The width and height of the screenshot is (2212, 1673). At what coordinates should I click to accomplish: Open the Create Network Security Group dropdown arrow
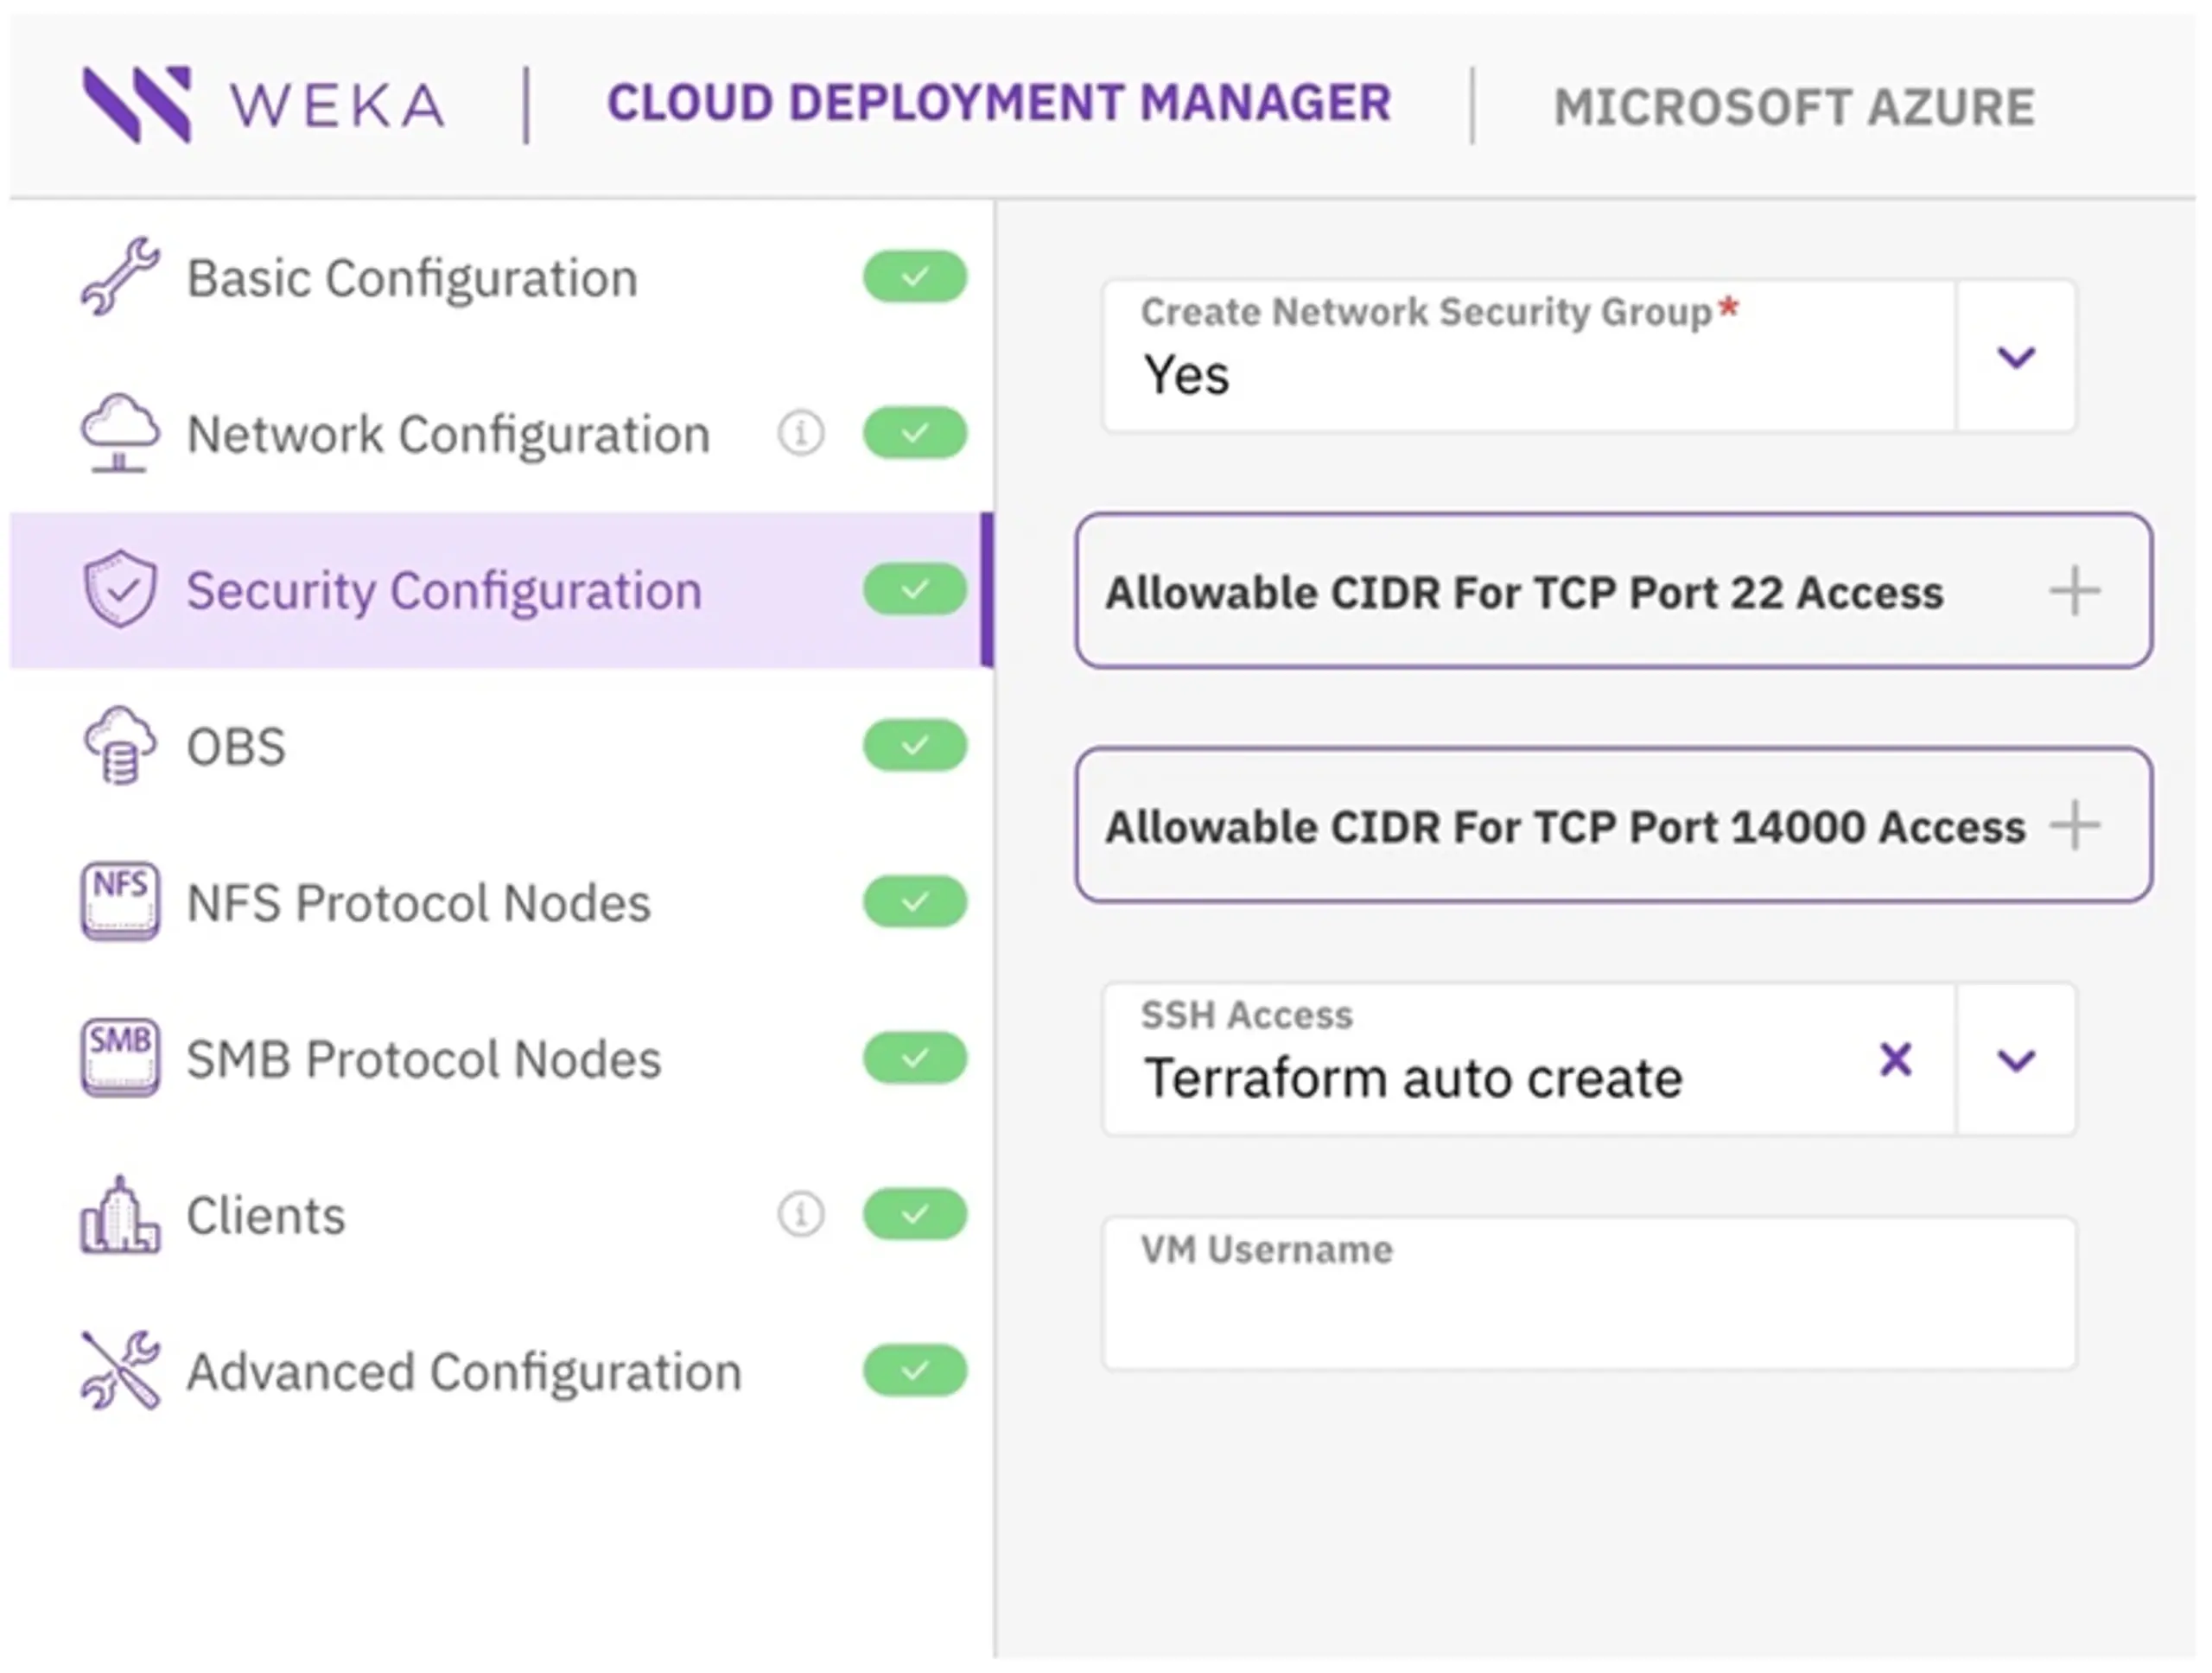coord(2016,356)
